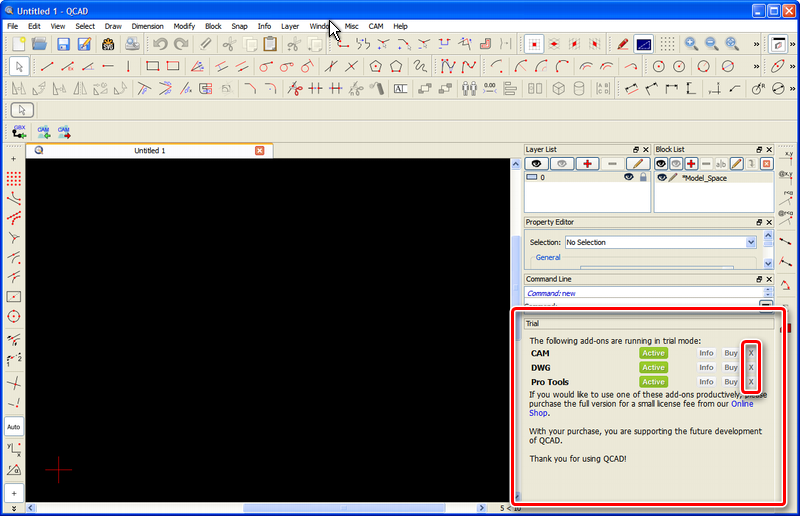Open the Selection dropdown in Property Editor
Viewport: 800px width, 516px height.
click(x=751, y=242)
